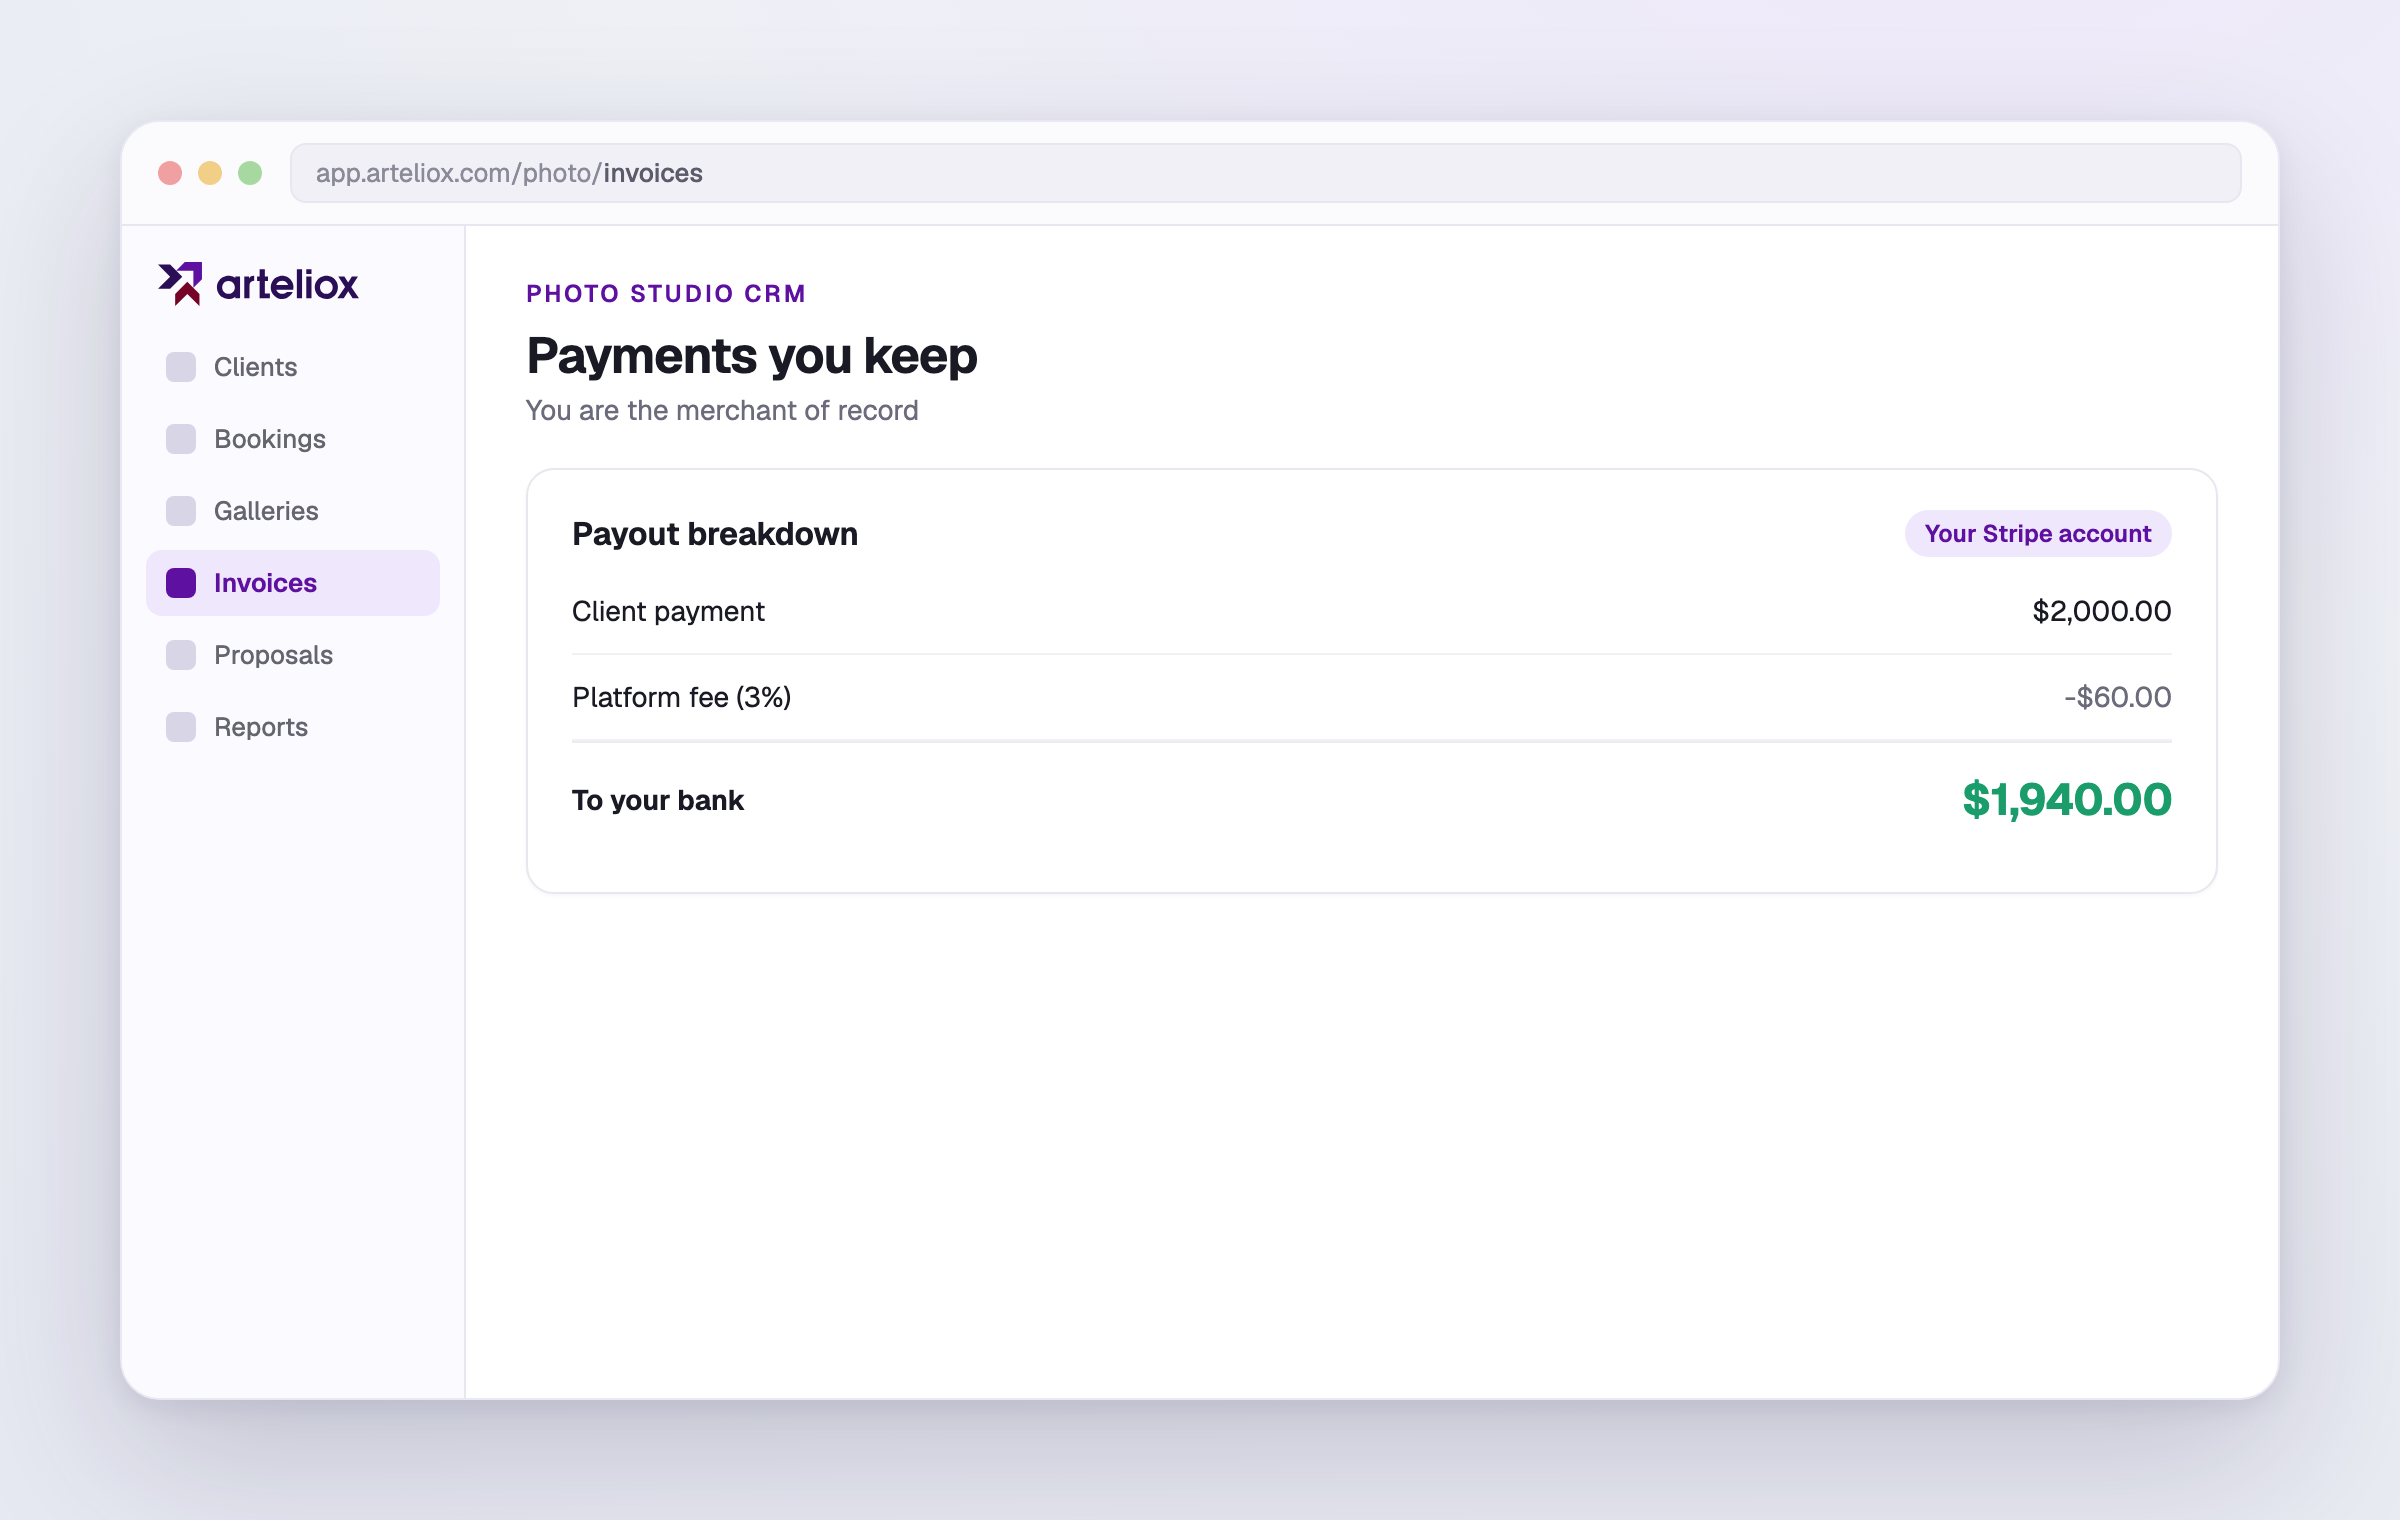Click the Platform fee (3%) label
The width and height of the screenshot is (2400, 1520).
pyautogui.click(x=681, y=697)
